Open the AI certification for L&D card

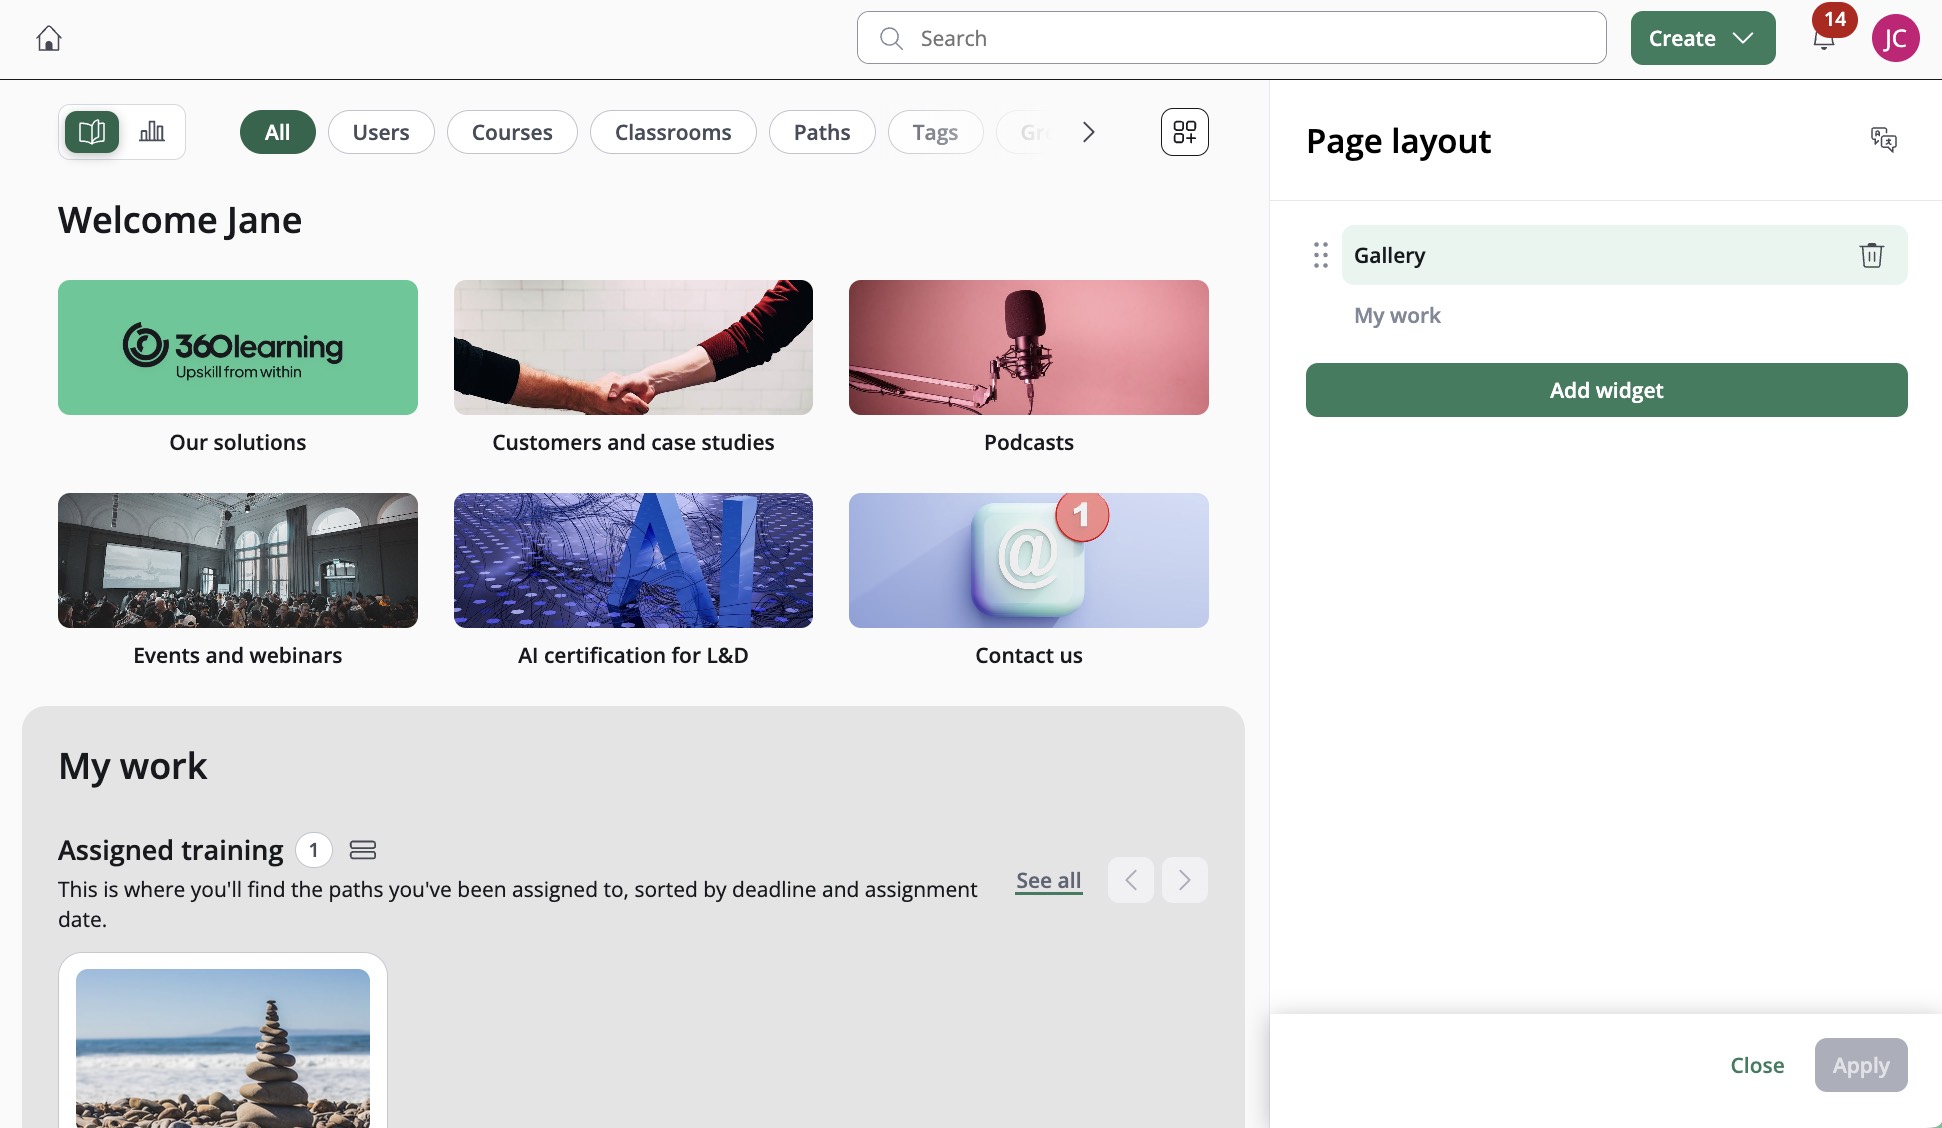(x=633, y=560)
